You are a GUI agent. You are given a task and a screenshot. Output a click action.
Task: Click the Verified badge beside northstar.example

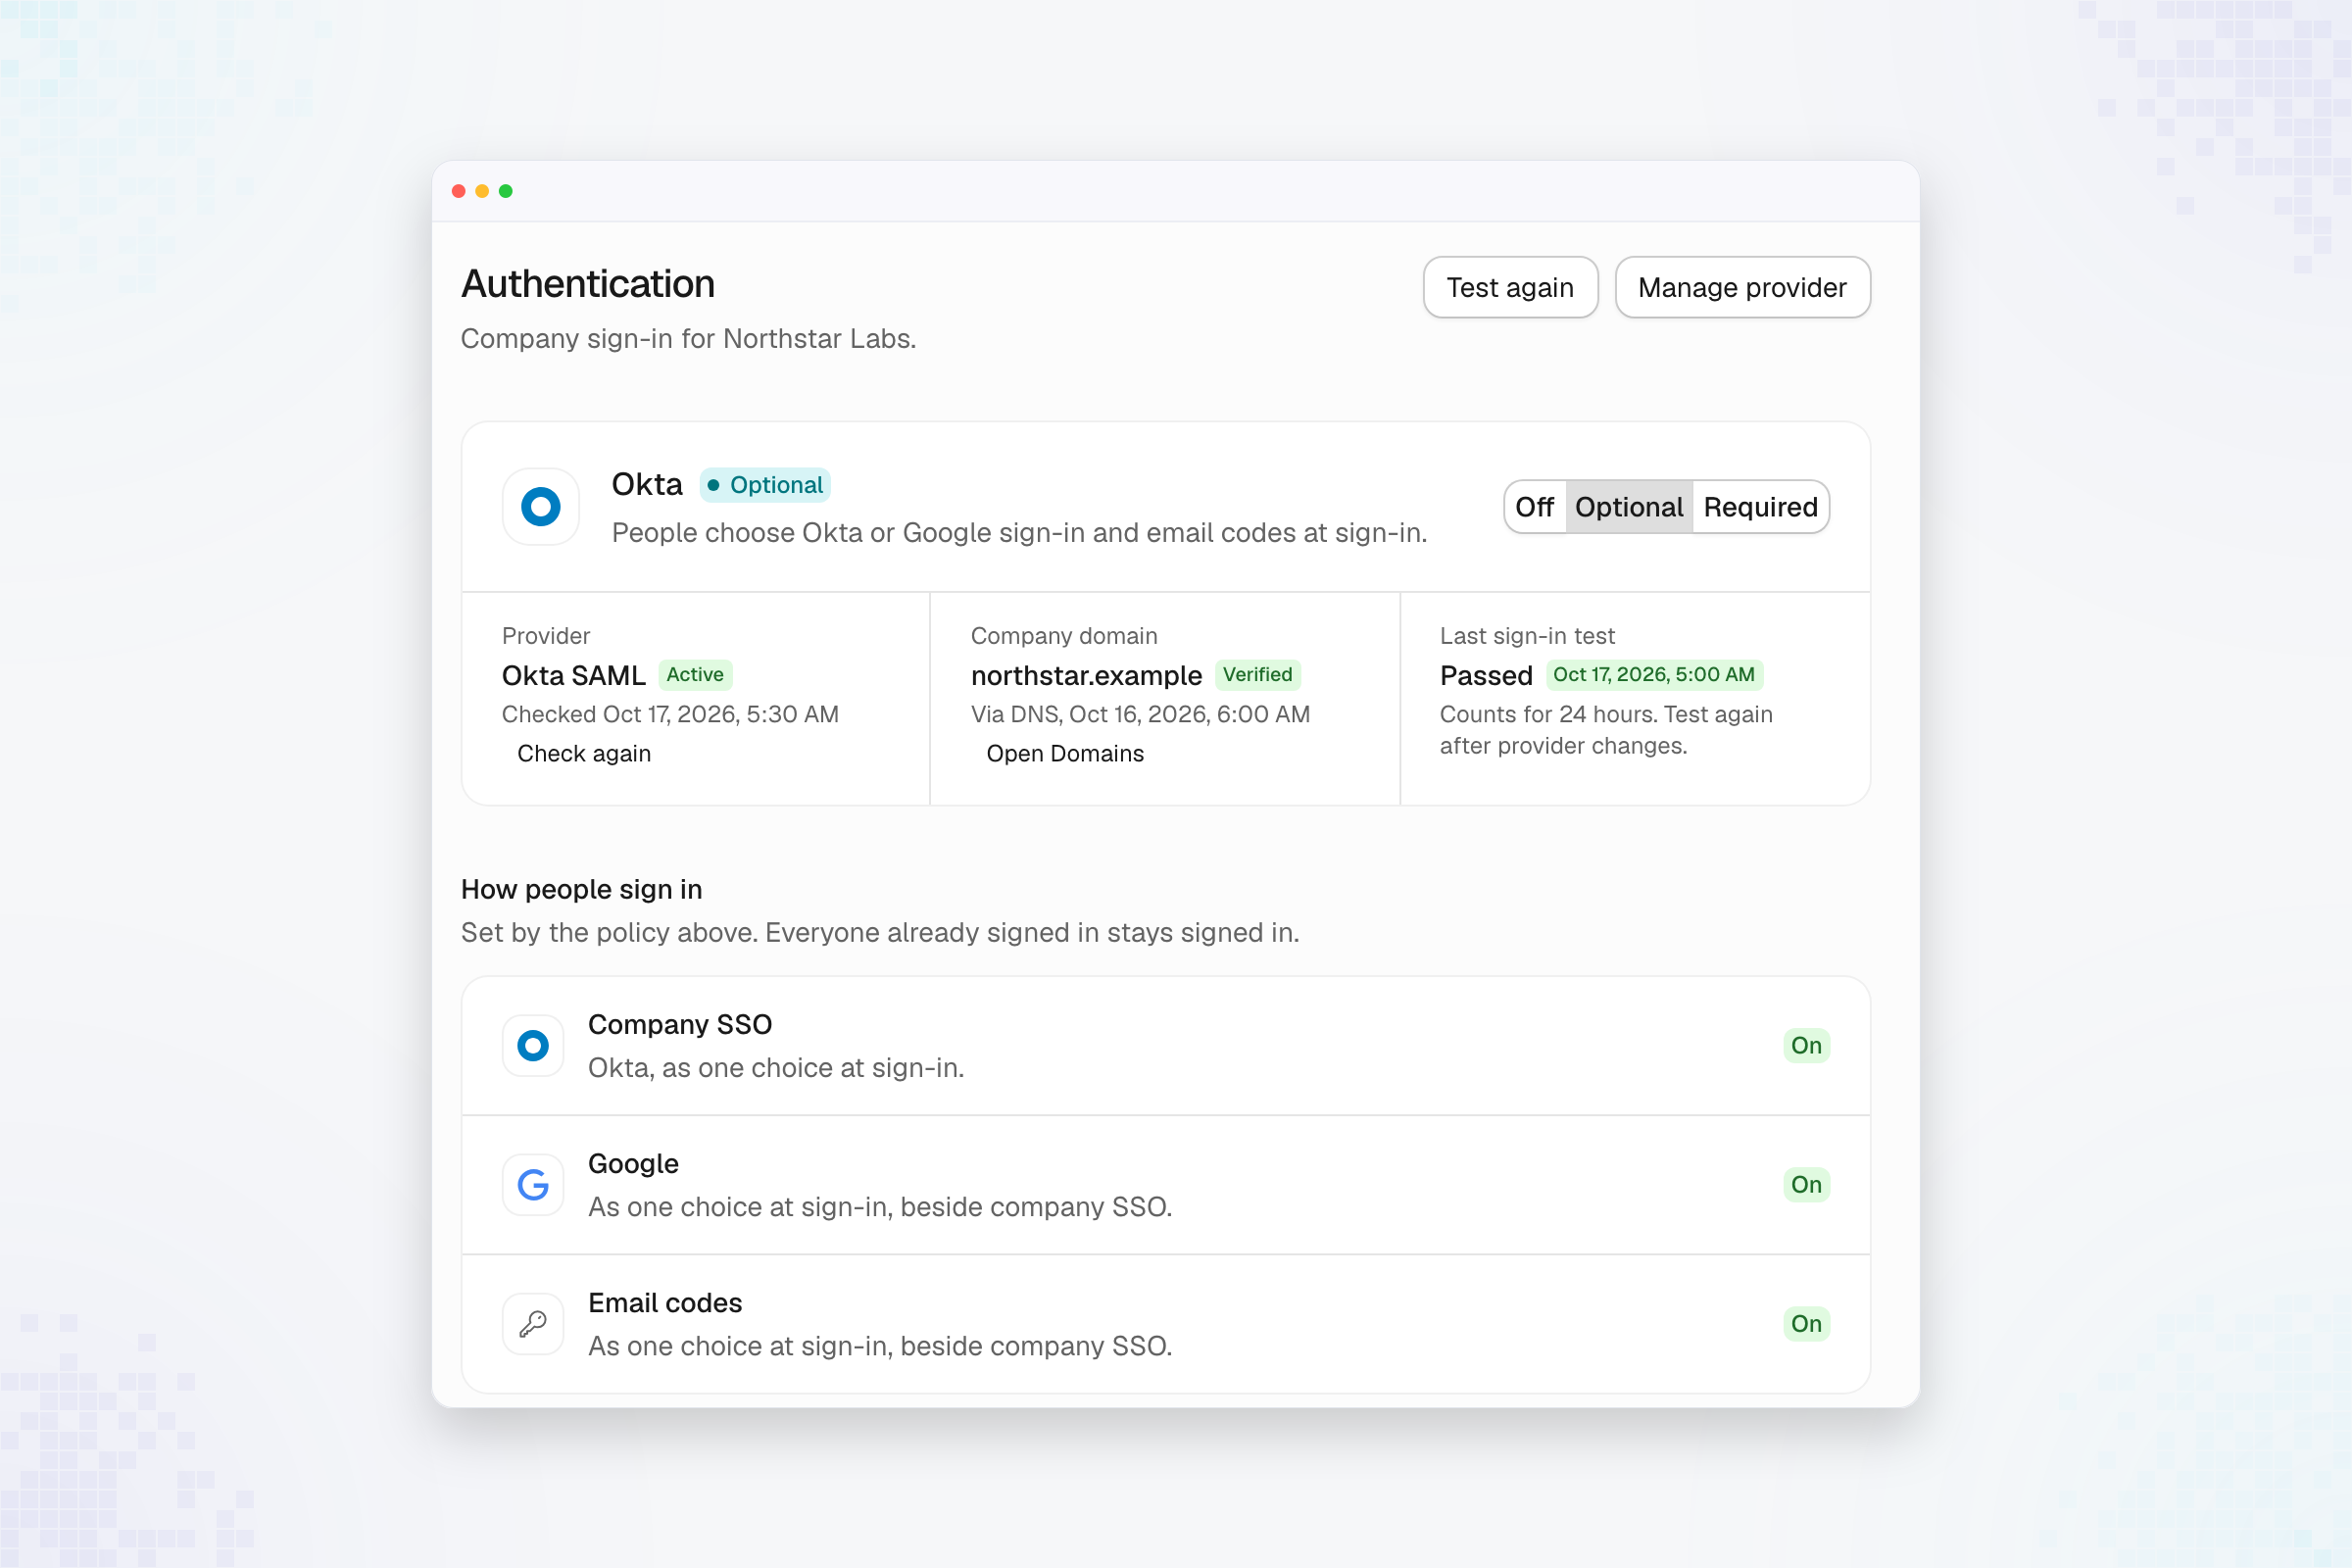point(1258,675)
